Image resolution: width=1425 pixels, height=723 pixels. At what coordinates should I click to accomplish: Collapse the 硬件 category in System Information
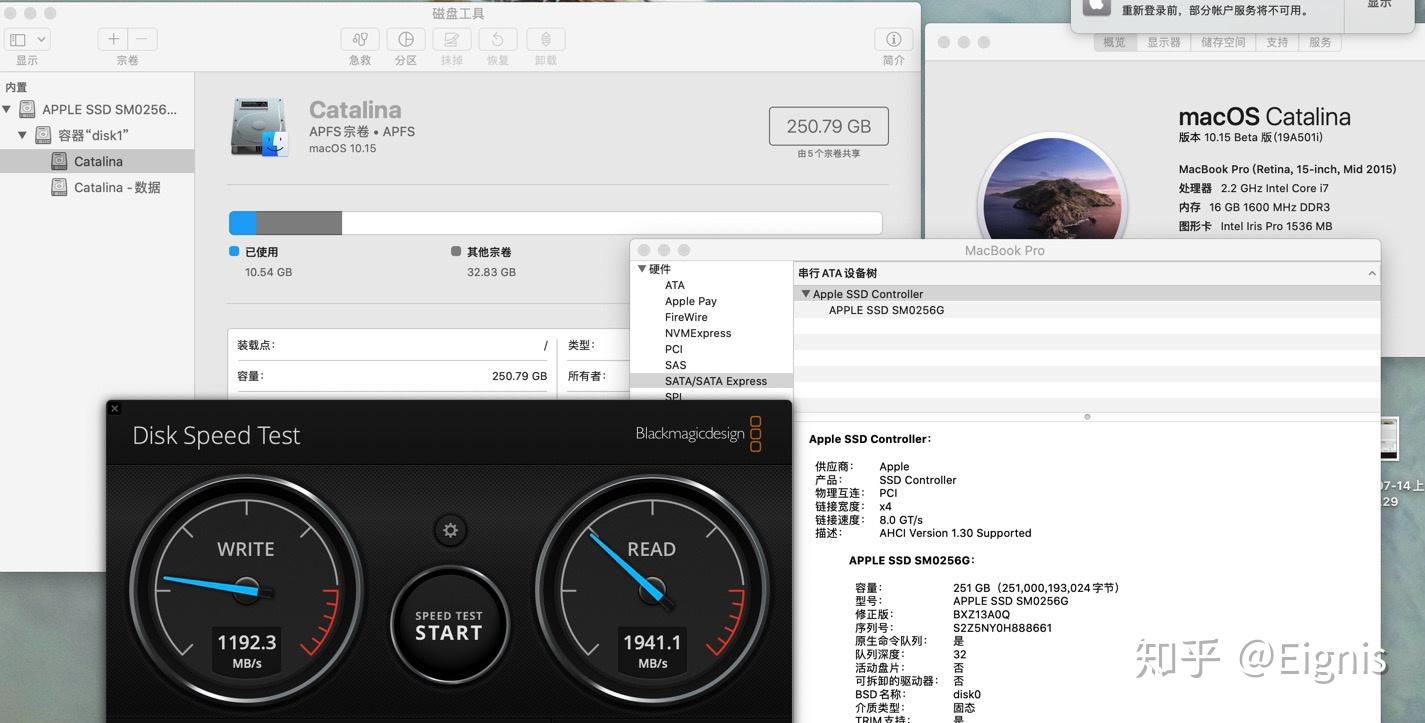(x=642, y=269)
